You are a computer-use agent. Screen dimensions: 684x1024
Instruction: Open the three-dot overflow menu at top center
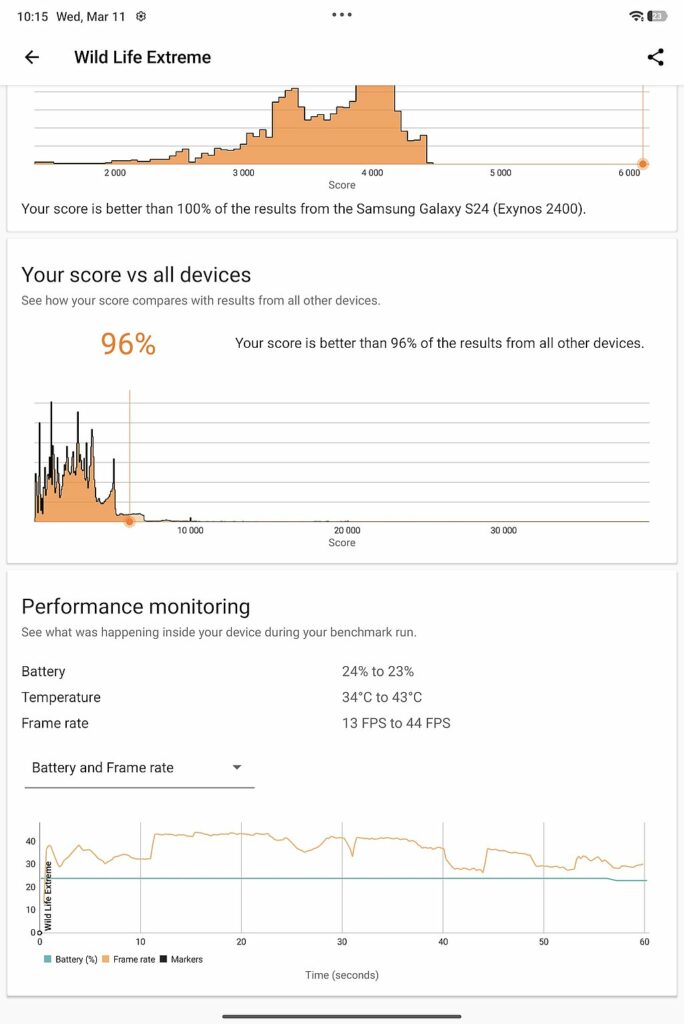click(342, 15)
